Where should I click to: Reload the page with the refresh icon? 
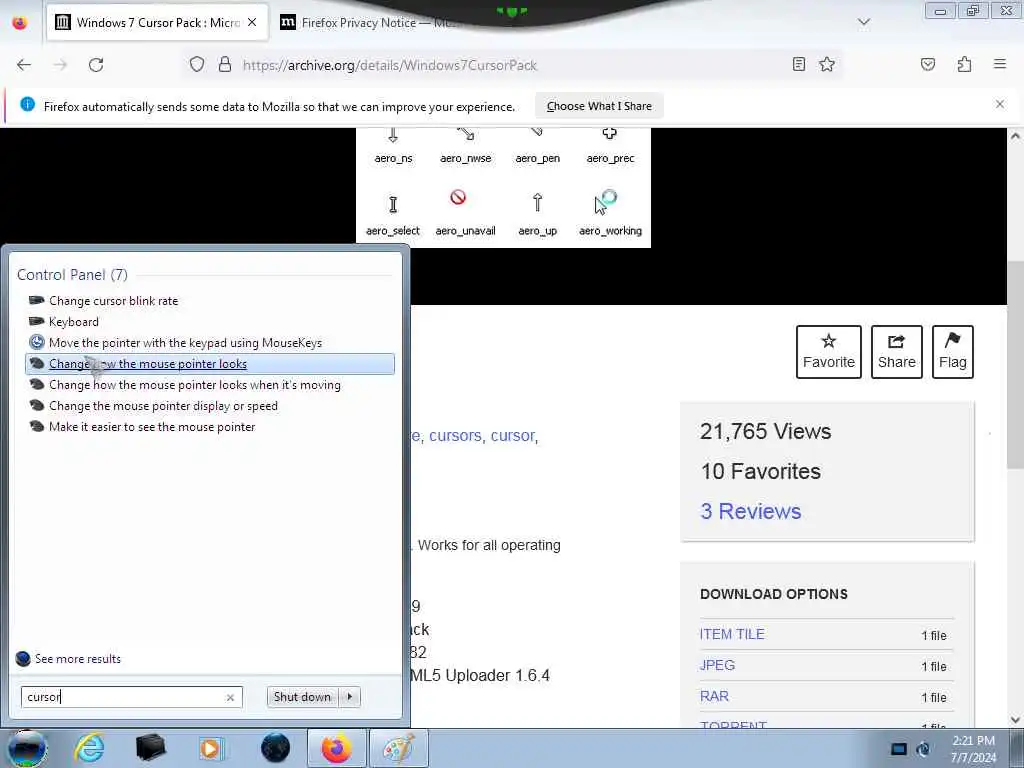pyautogui.click(x=96, y=65)
